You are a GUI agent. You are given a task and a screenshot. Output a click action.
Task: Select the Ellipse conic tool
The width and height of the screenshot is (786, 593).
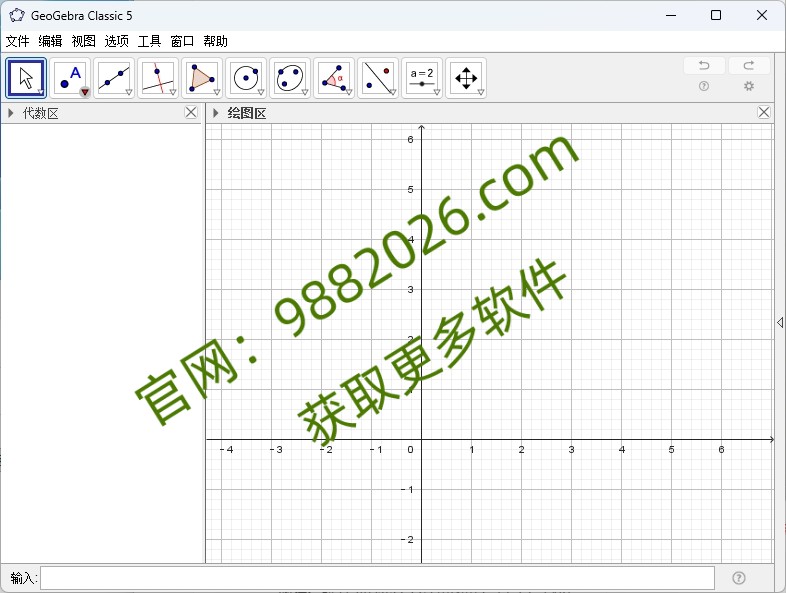tap(290, 78)
